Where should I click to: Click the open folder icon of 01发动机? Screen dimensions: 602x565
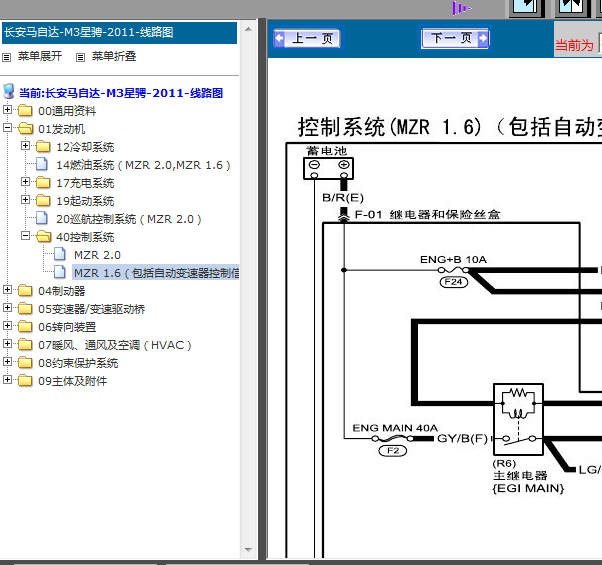(x=25, y=129)
